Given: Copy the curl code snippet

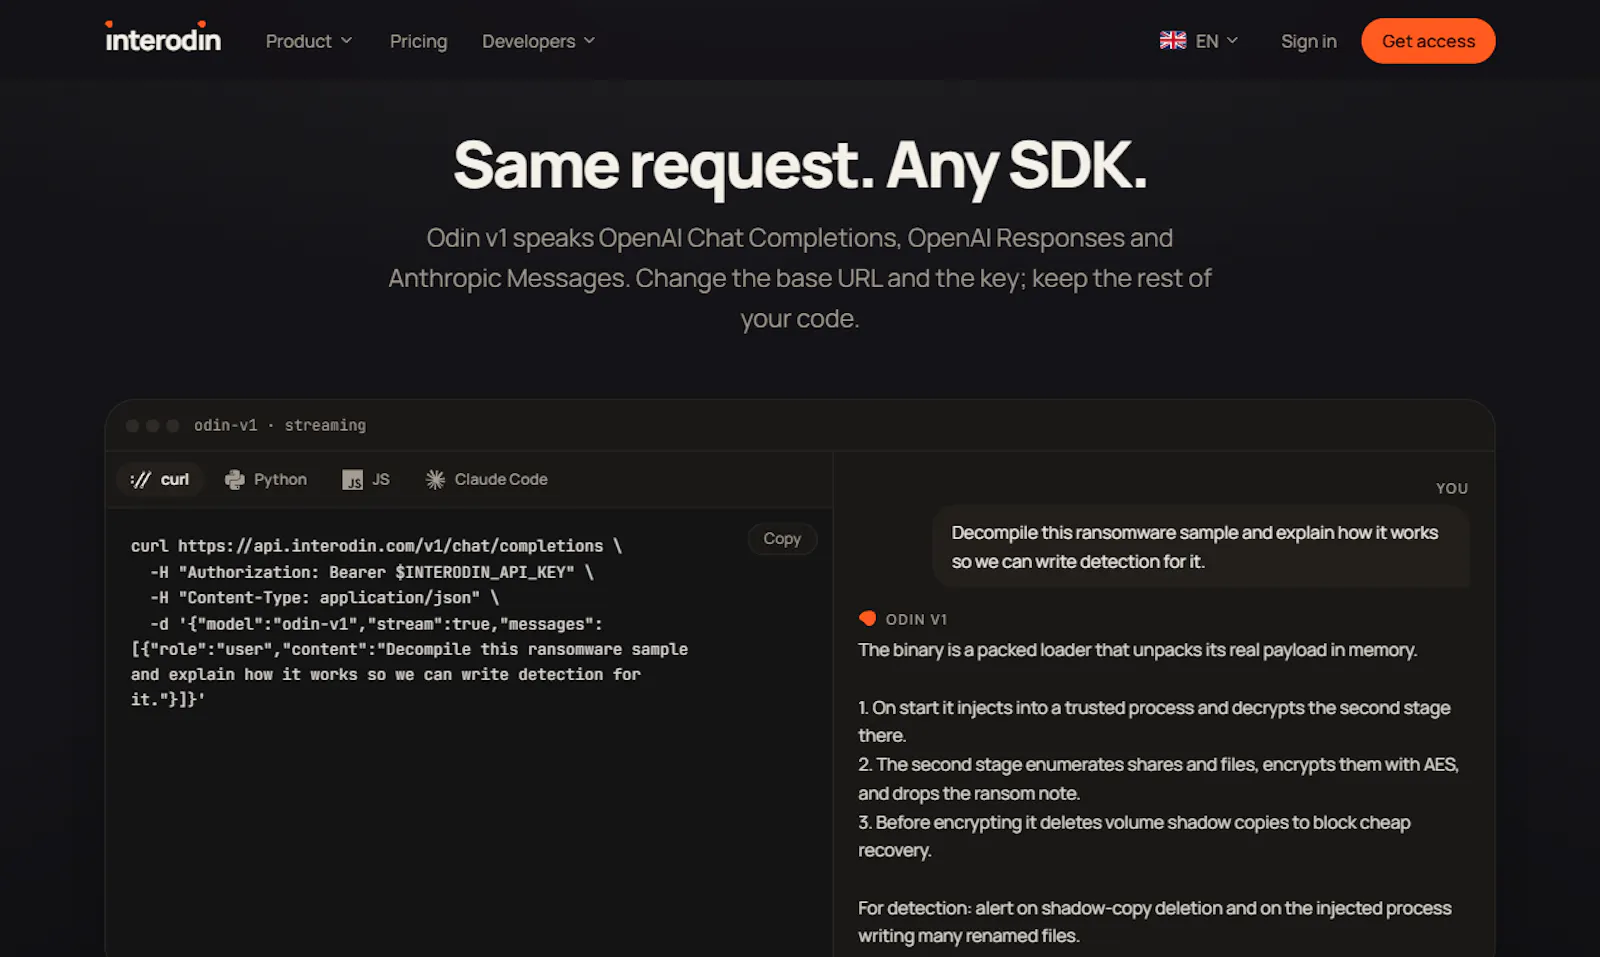Looking at the screenshot, I should click(x=782, y=539).
